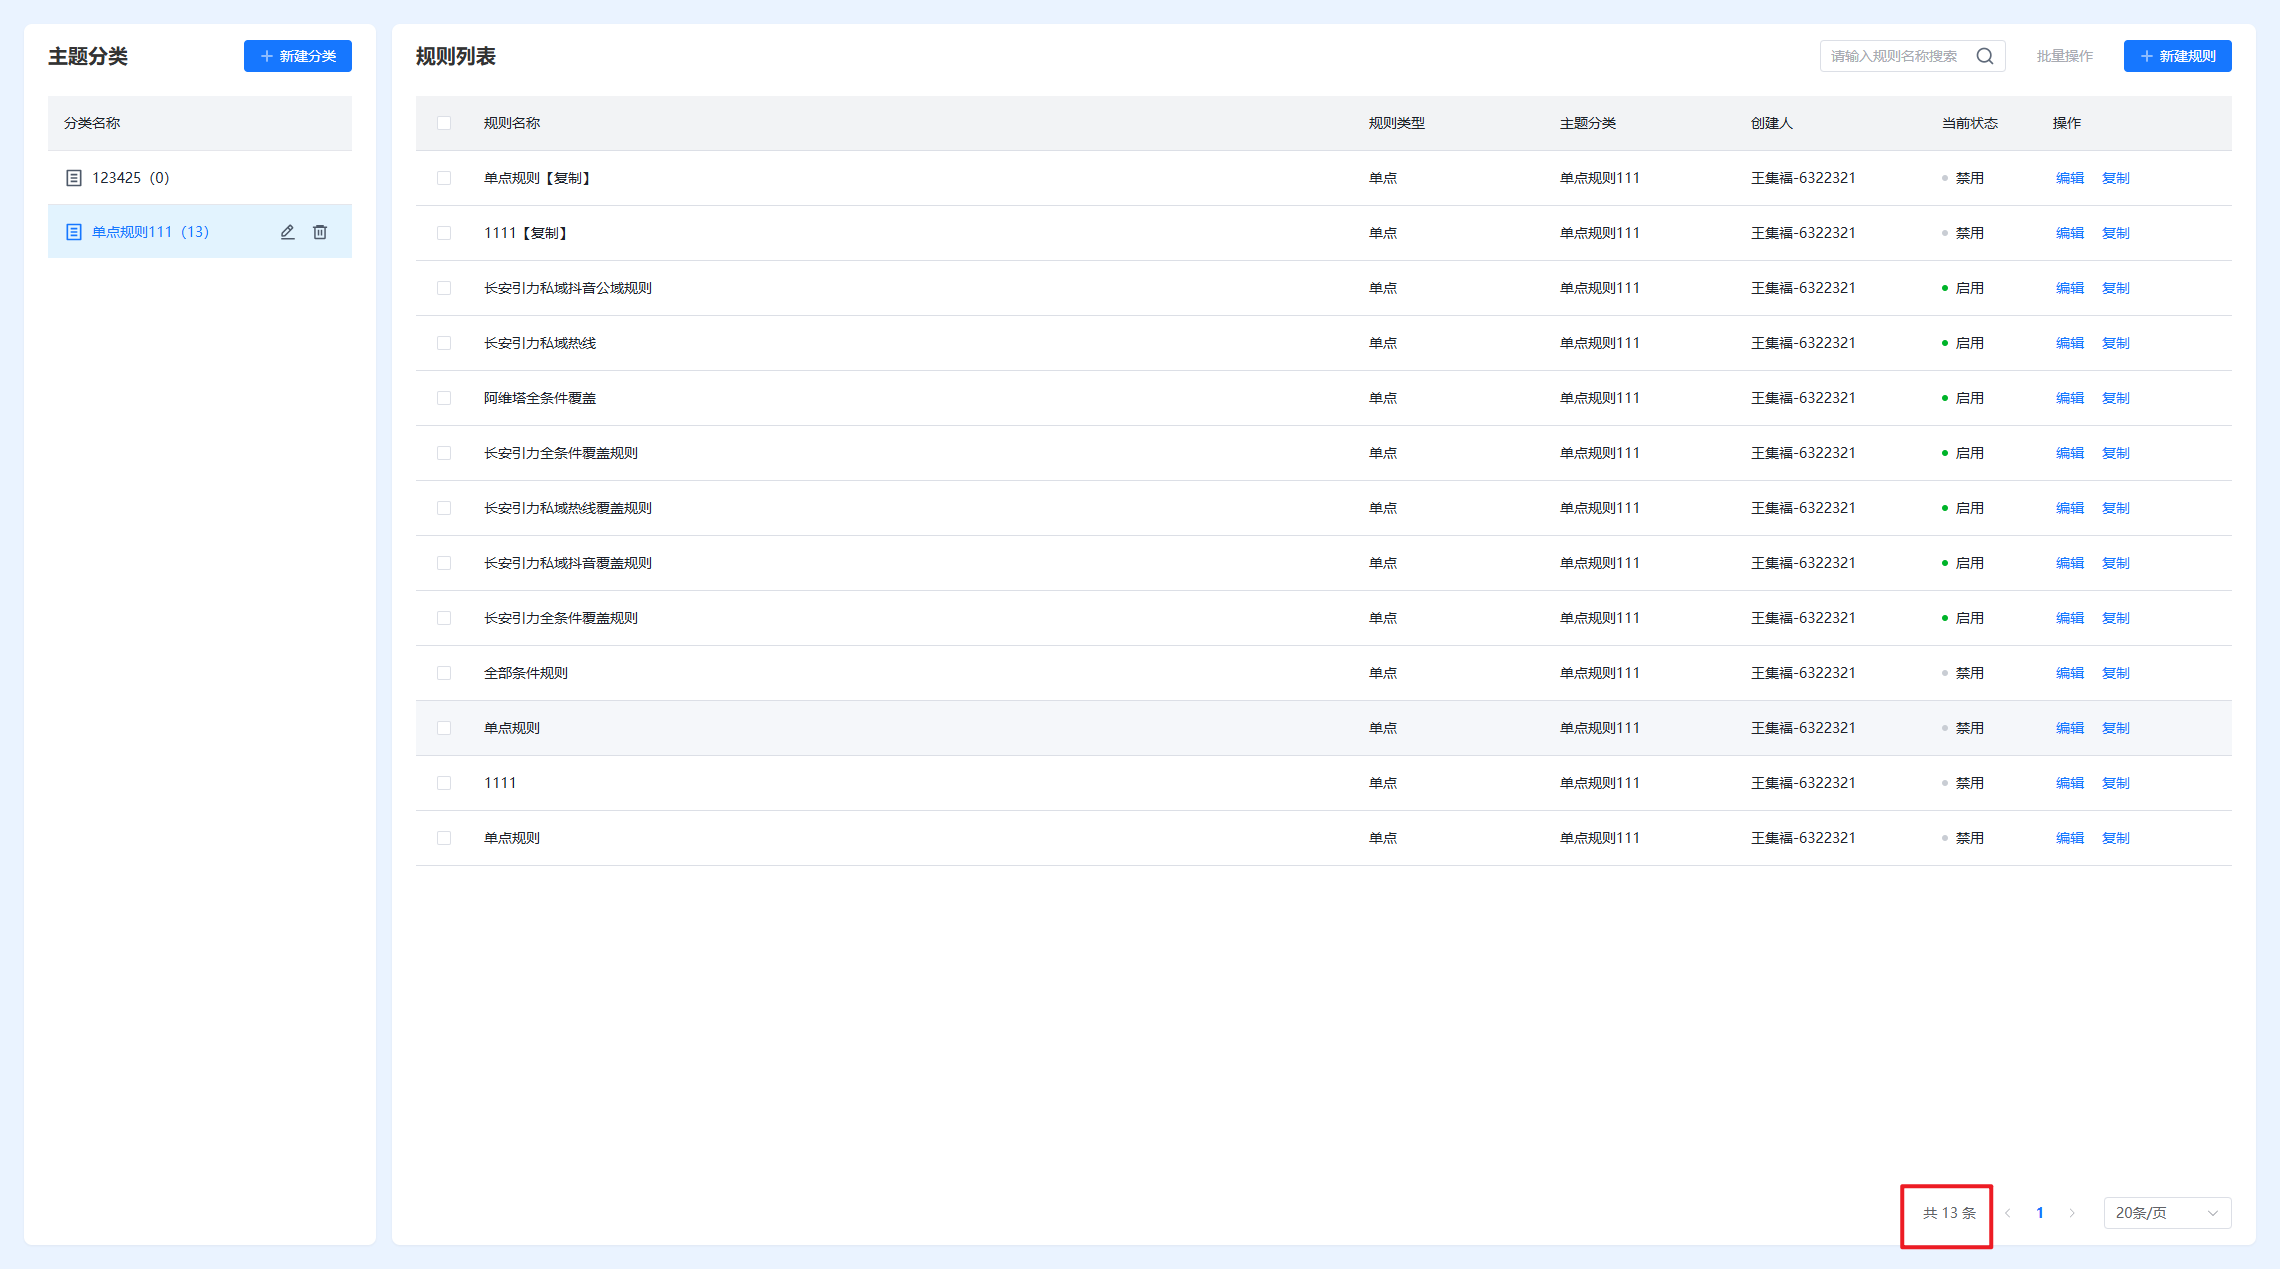
Task: Click the document icon beside 123425
Action: coord(73,178)
